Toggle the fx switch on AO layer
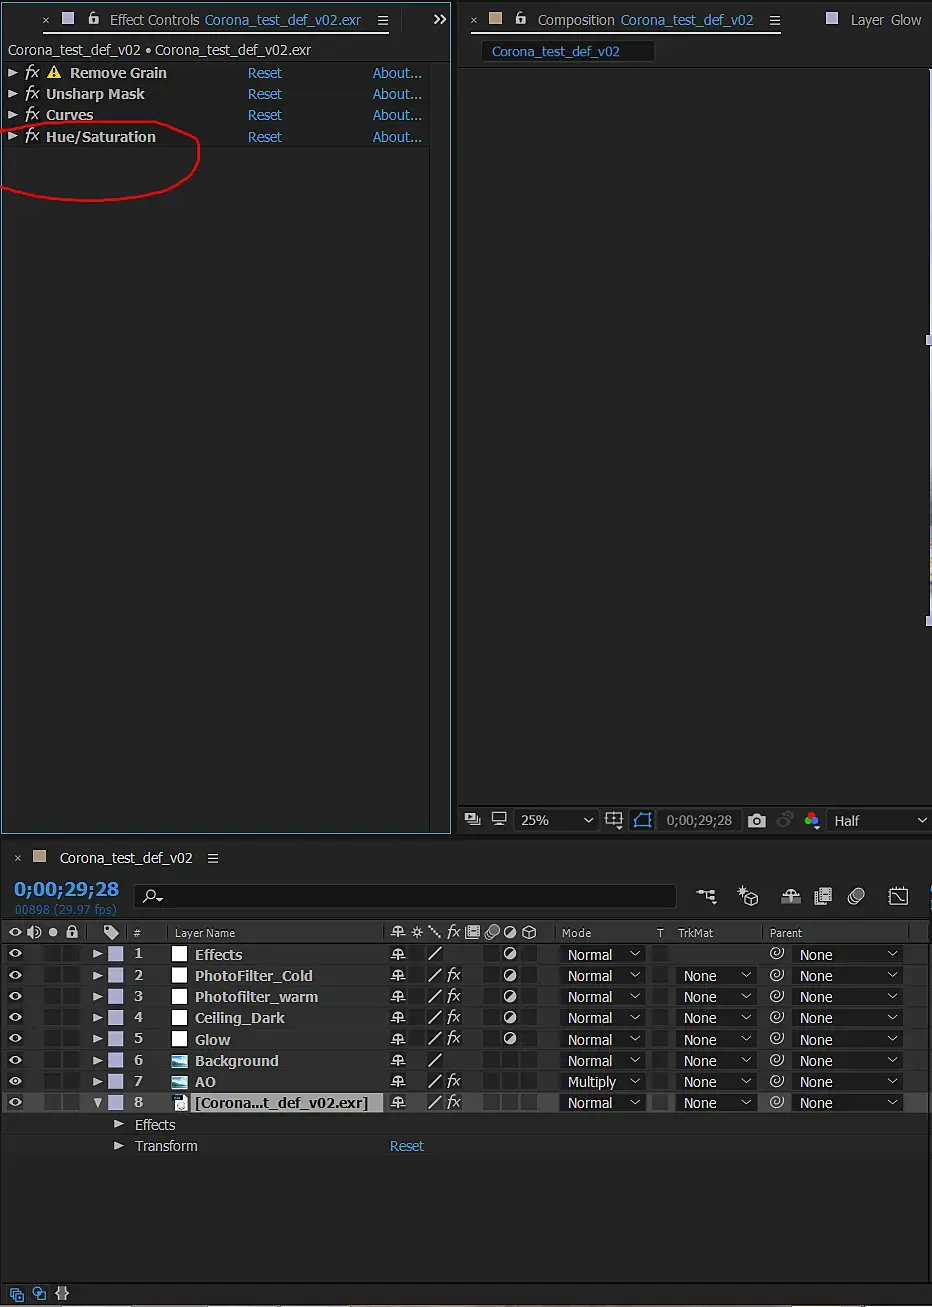932x1307 pixels. click(453, 1081)
